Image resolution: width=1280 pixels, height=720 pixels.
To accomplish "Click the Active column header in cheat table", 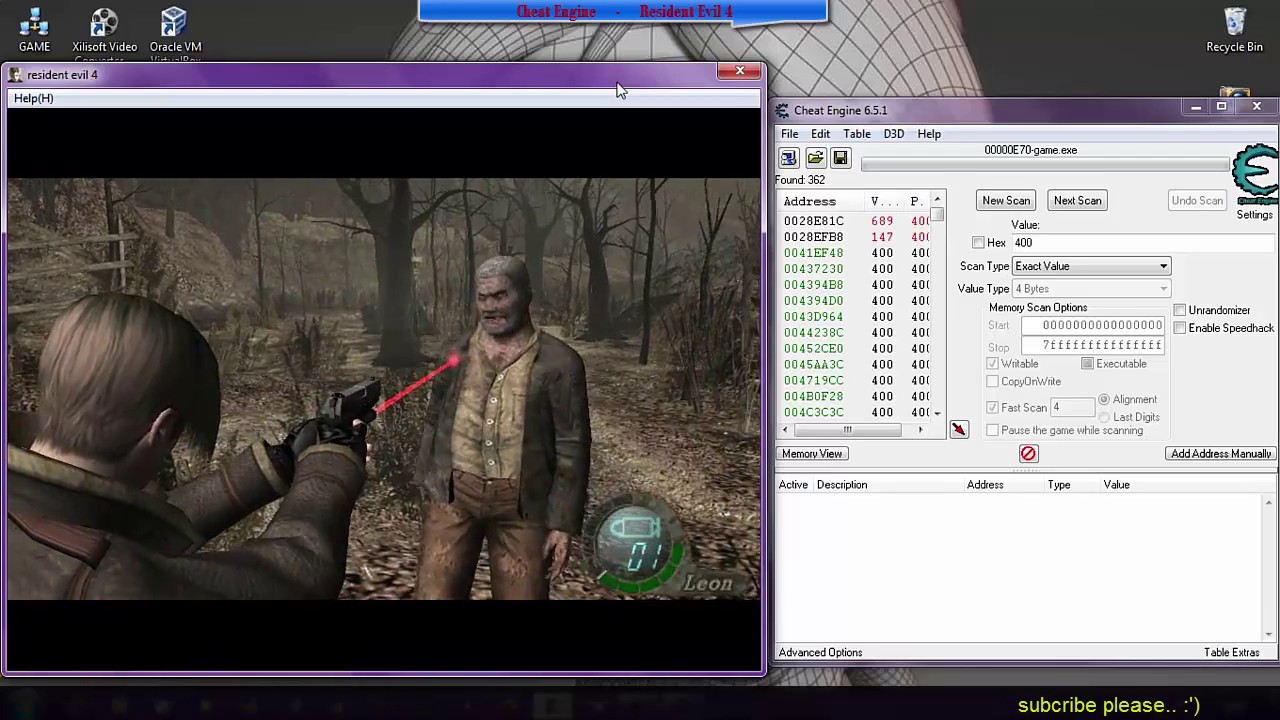I will 793,485.
